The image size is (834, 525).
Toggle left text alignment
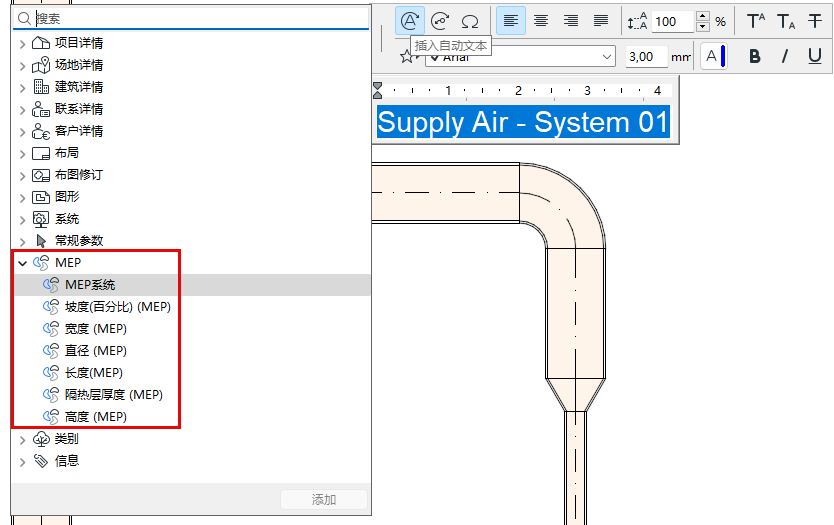click(x=511, y=21)
